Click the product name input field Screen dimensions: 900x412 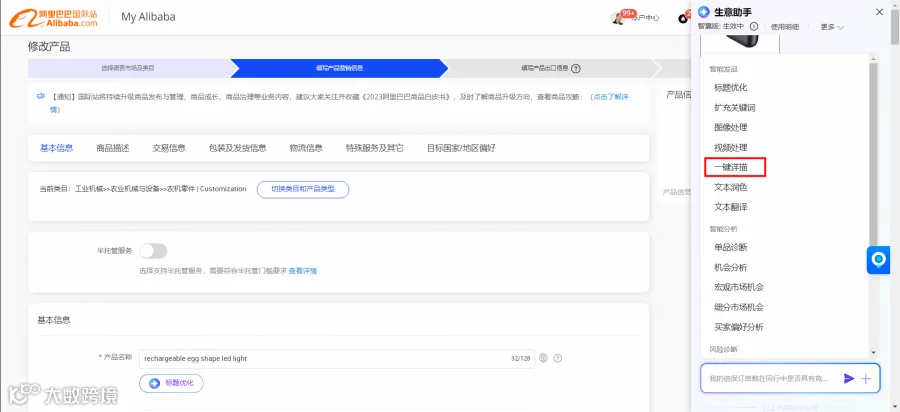tap(337, 359)
